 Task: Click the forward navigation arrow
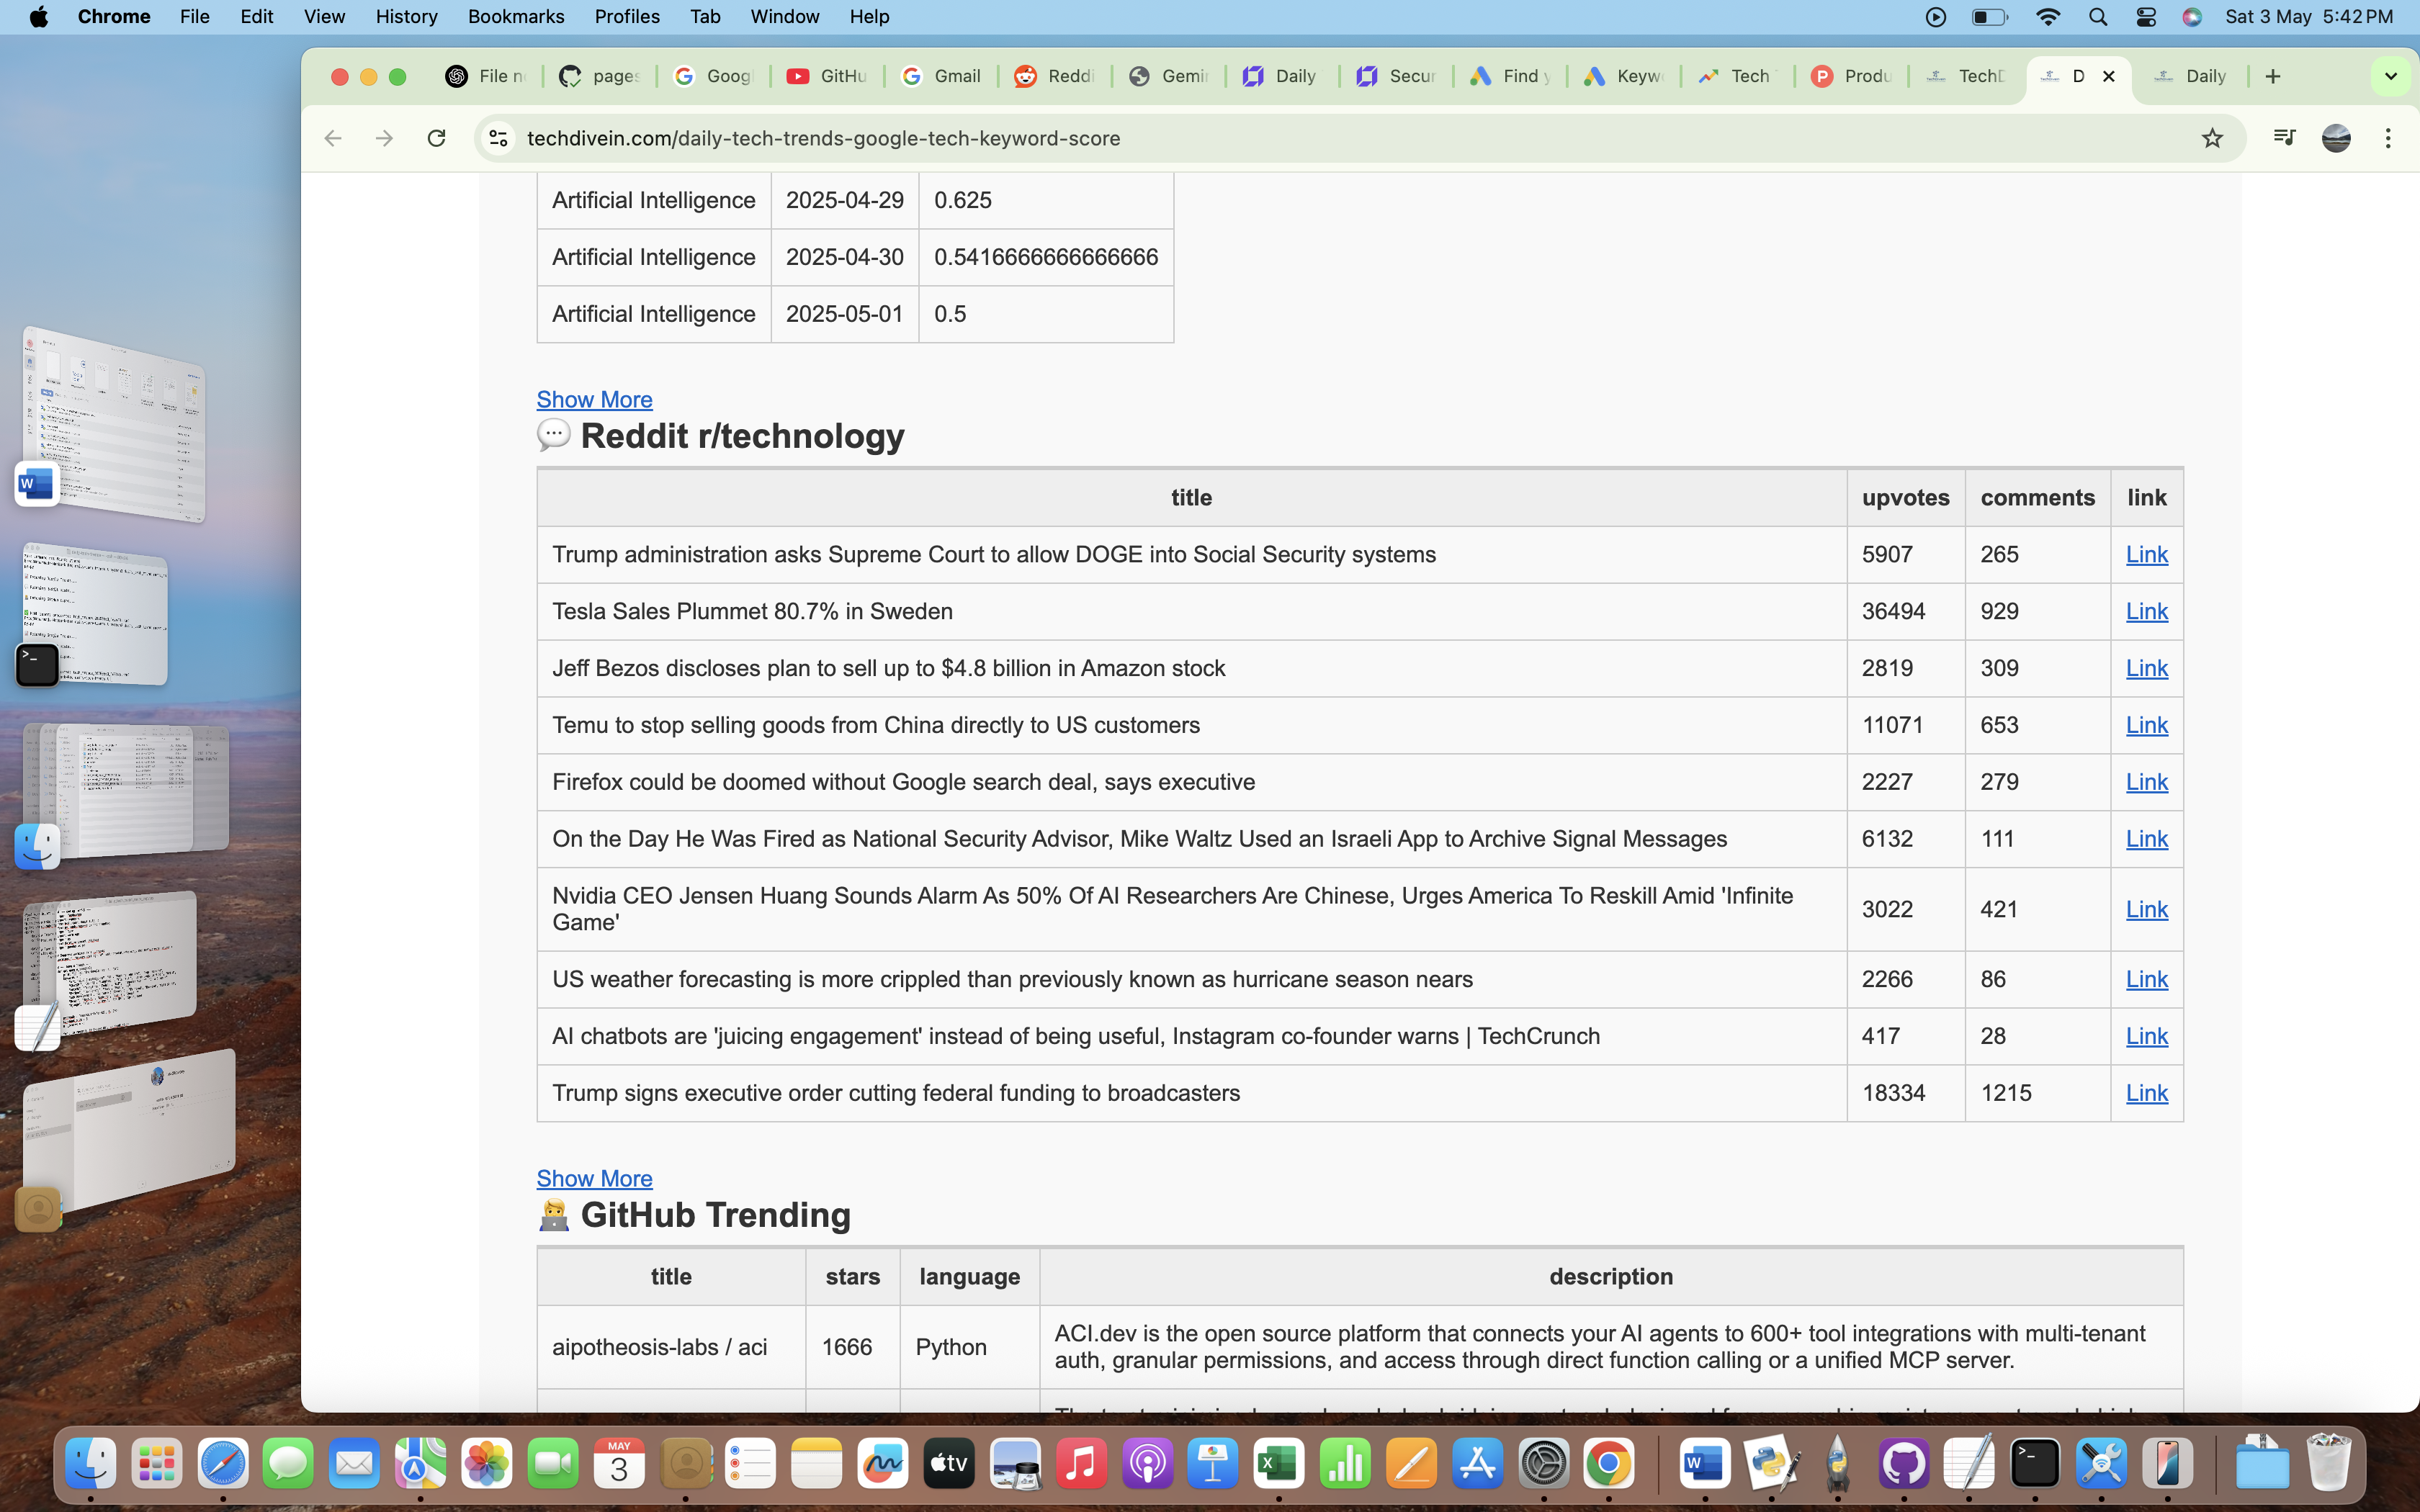click(384, 138)
